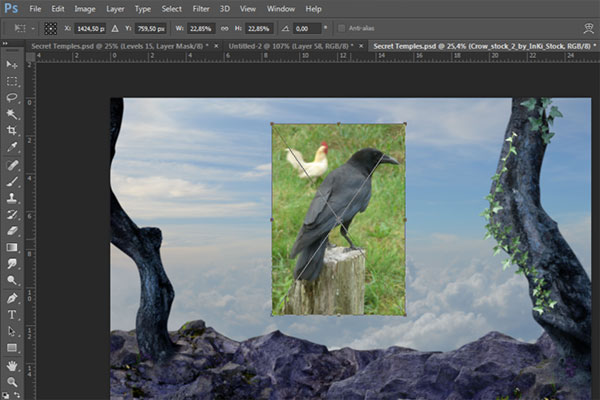Viewport: 600px width, 400px height.
Task: Toggle relative positioning triangle for reference point
Action: (x=113, y=28)
